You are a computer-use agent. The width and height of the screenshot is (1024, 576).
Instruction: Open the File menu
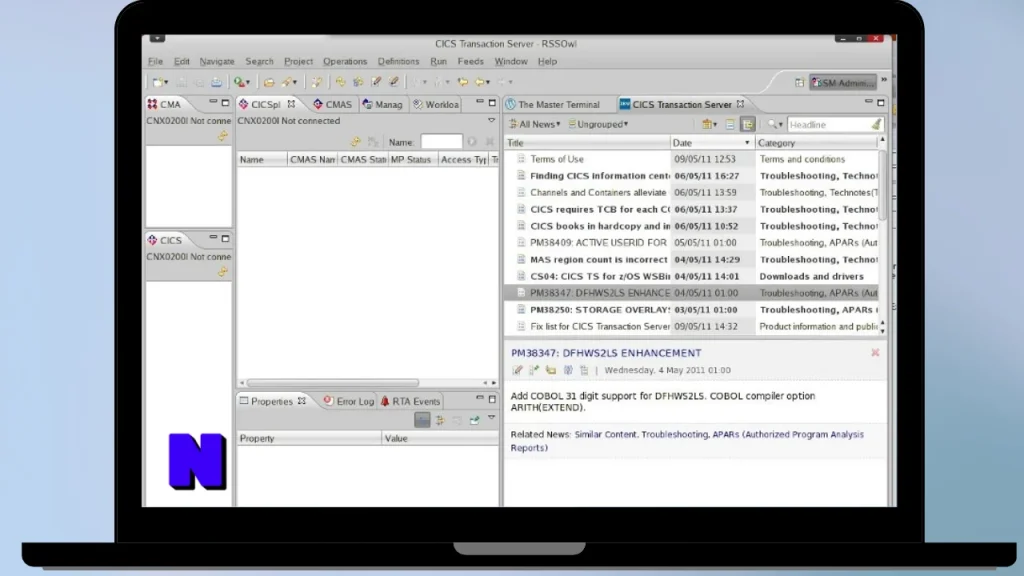(x=155, y=61)
